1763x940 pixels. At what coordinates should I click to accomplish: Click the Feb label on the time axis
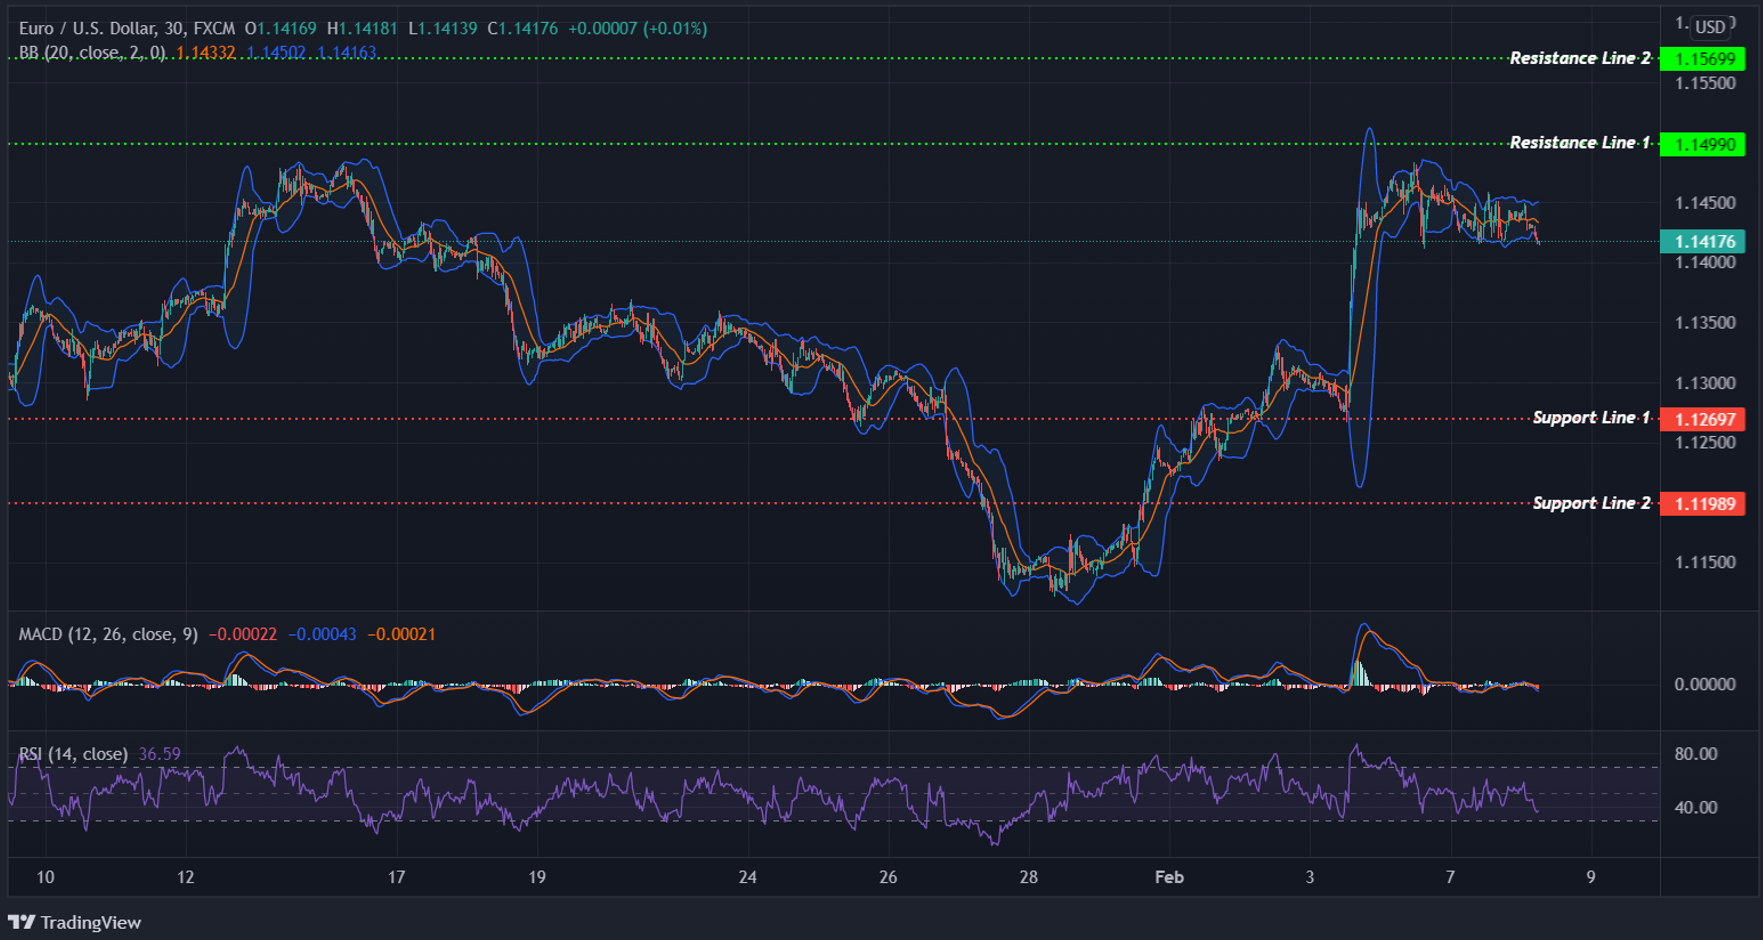(x=1168, y=877)
